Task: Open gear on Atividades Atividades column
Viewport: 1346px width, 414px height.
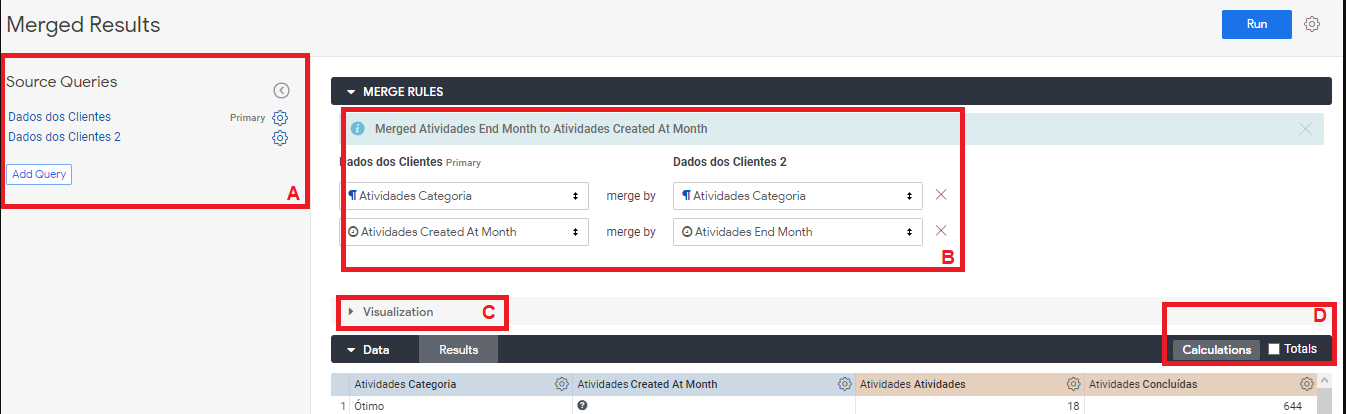Action: [1073, 384]
